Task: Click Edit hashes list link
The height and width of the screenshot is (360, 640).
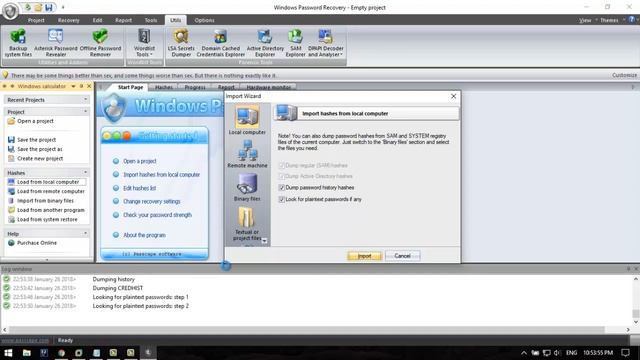Action: tap(140, 188)
